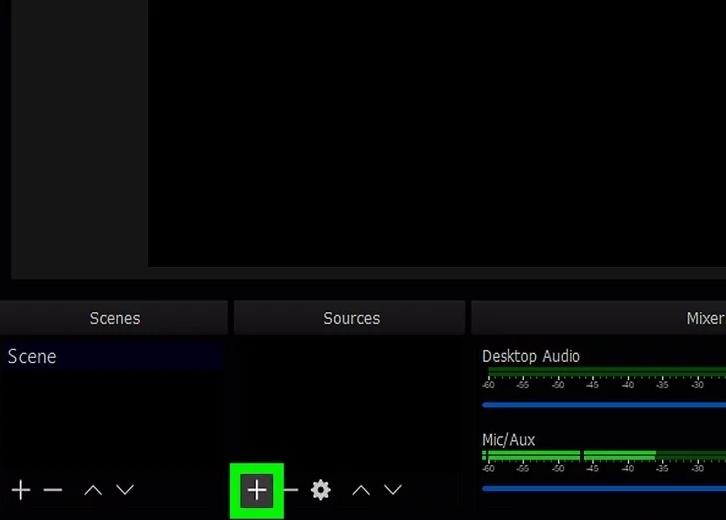The height and width of the screenshot is (520, 726).
Task: Add a new scene with the plus icon
Action: tap(21, 490)
